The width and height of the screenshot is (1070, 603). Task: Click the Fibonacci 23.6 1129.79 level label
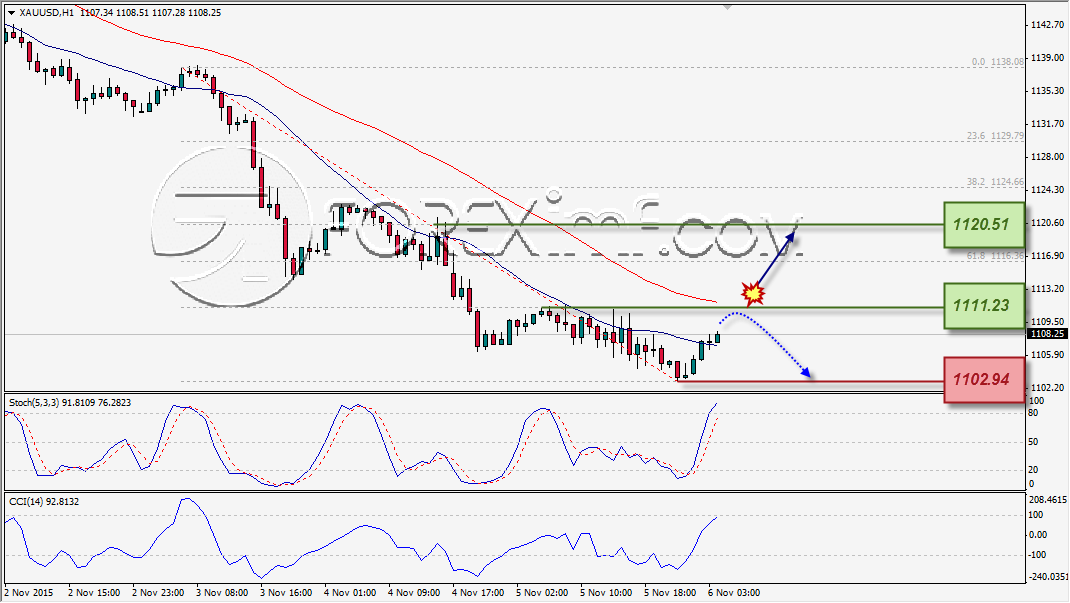point(995,136)
